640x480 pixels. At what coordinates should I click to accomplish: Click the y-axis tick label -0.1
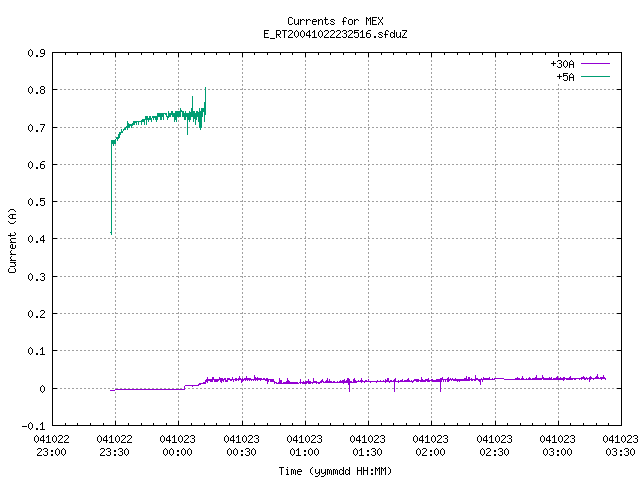(33, 426)
